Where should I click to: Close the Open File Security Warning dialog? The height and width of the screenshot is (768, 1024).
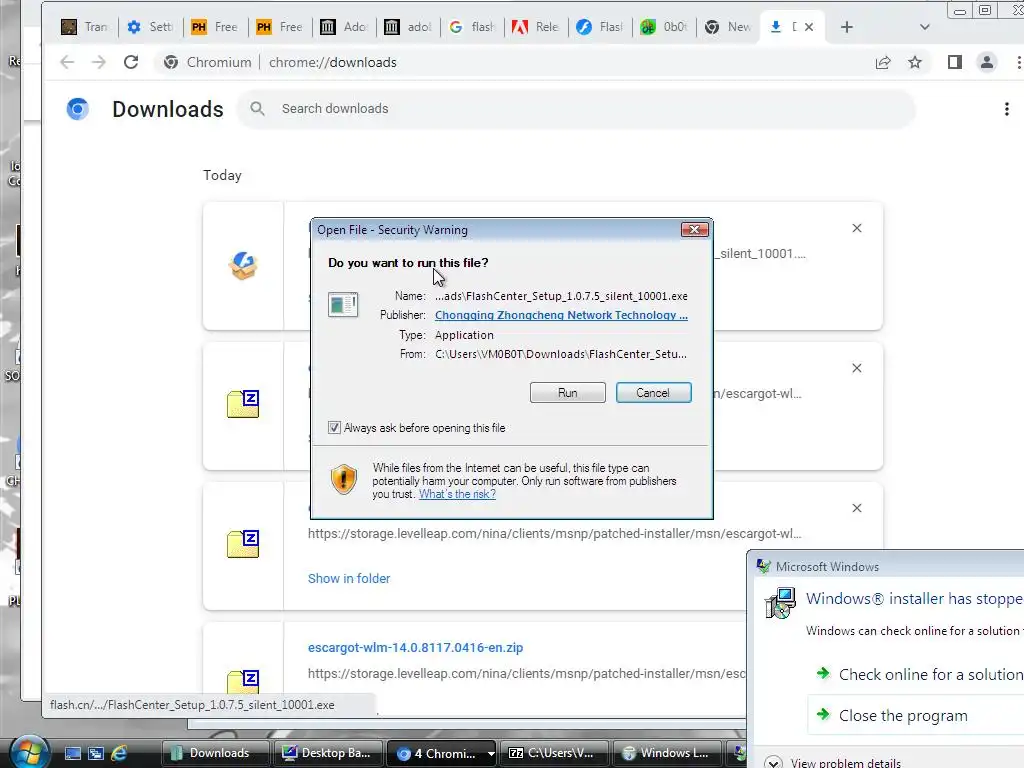coord(694,229)
